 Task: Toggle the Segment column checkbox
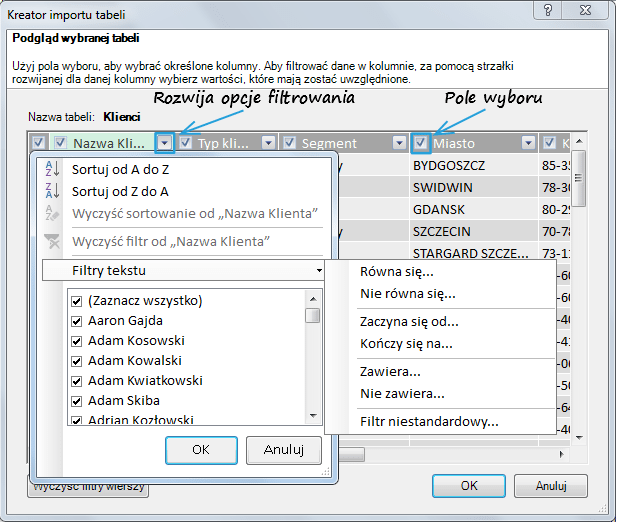pyautogui.click(x=289, y=143)
